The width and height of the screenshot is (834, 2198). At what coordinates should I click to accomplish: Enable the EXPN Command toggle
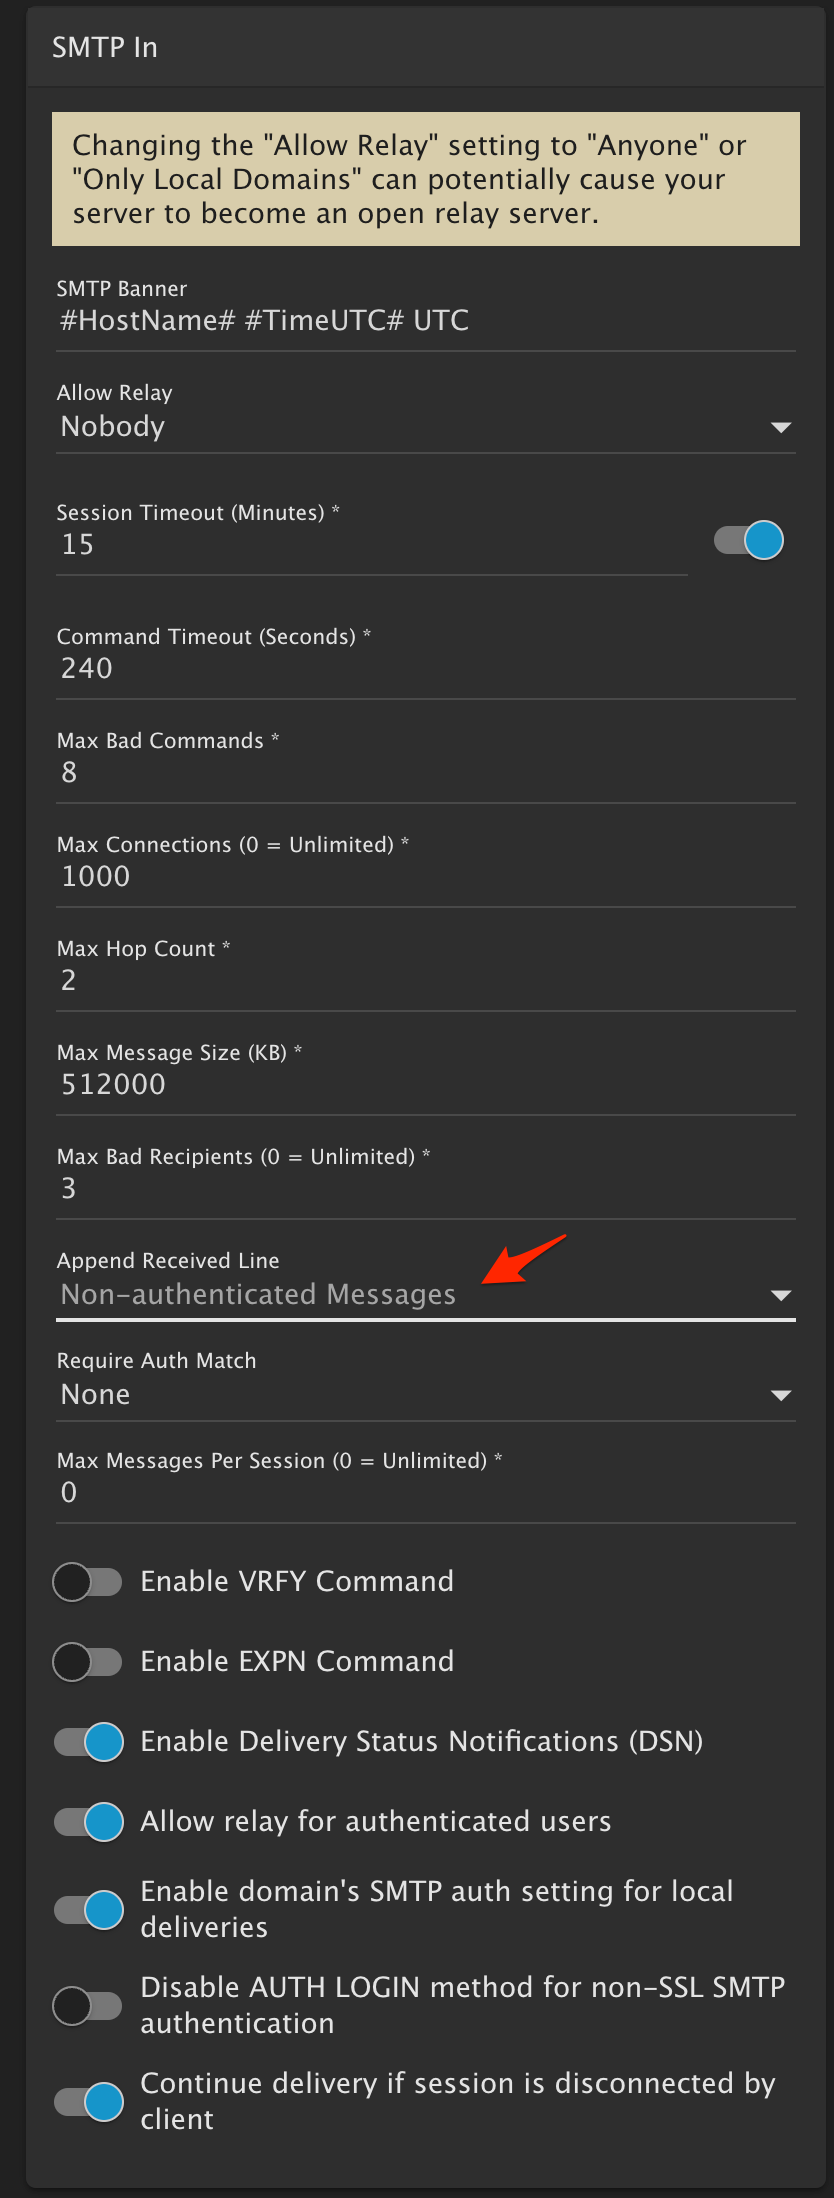(88, 1662)
